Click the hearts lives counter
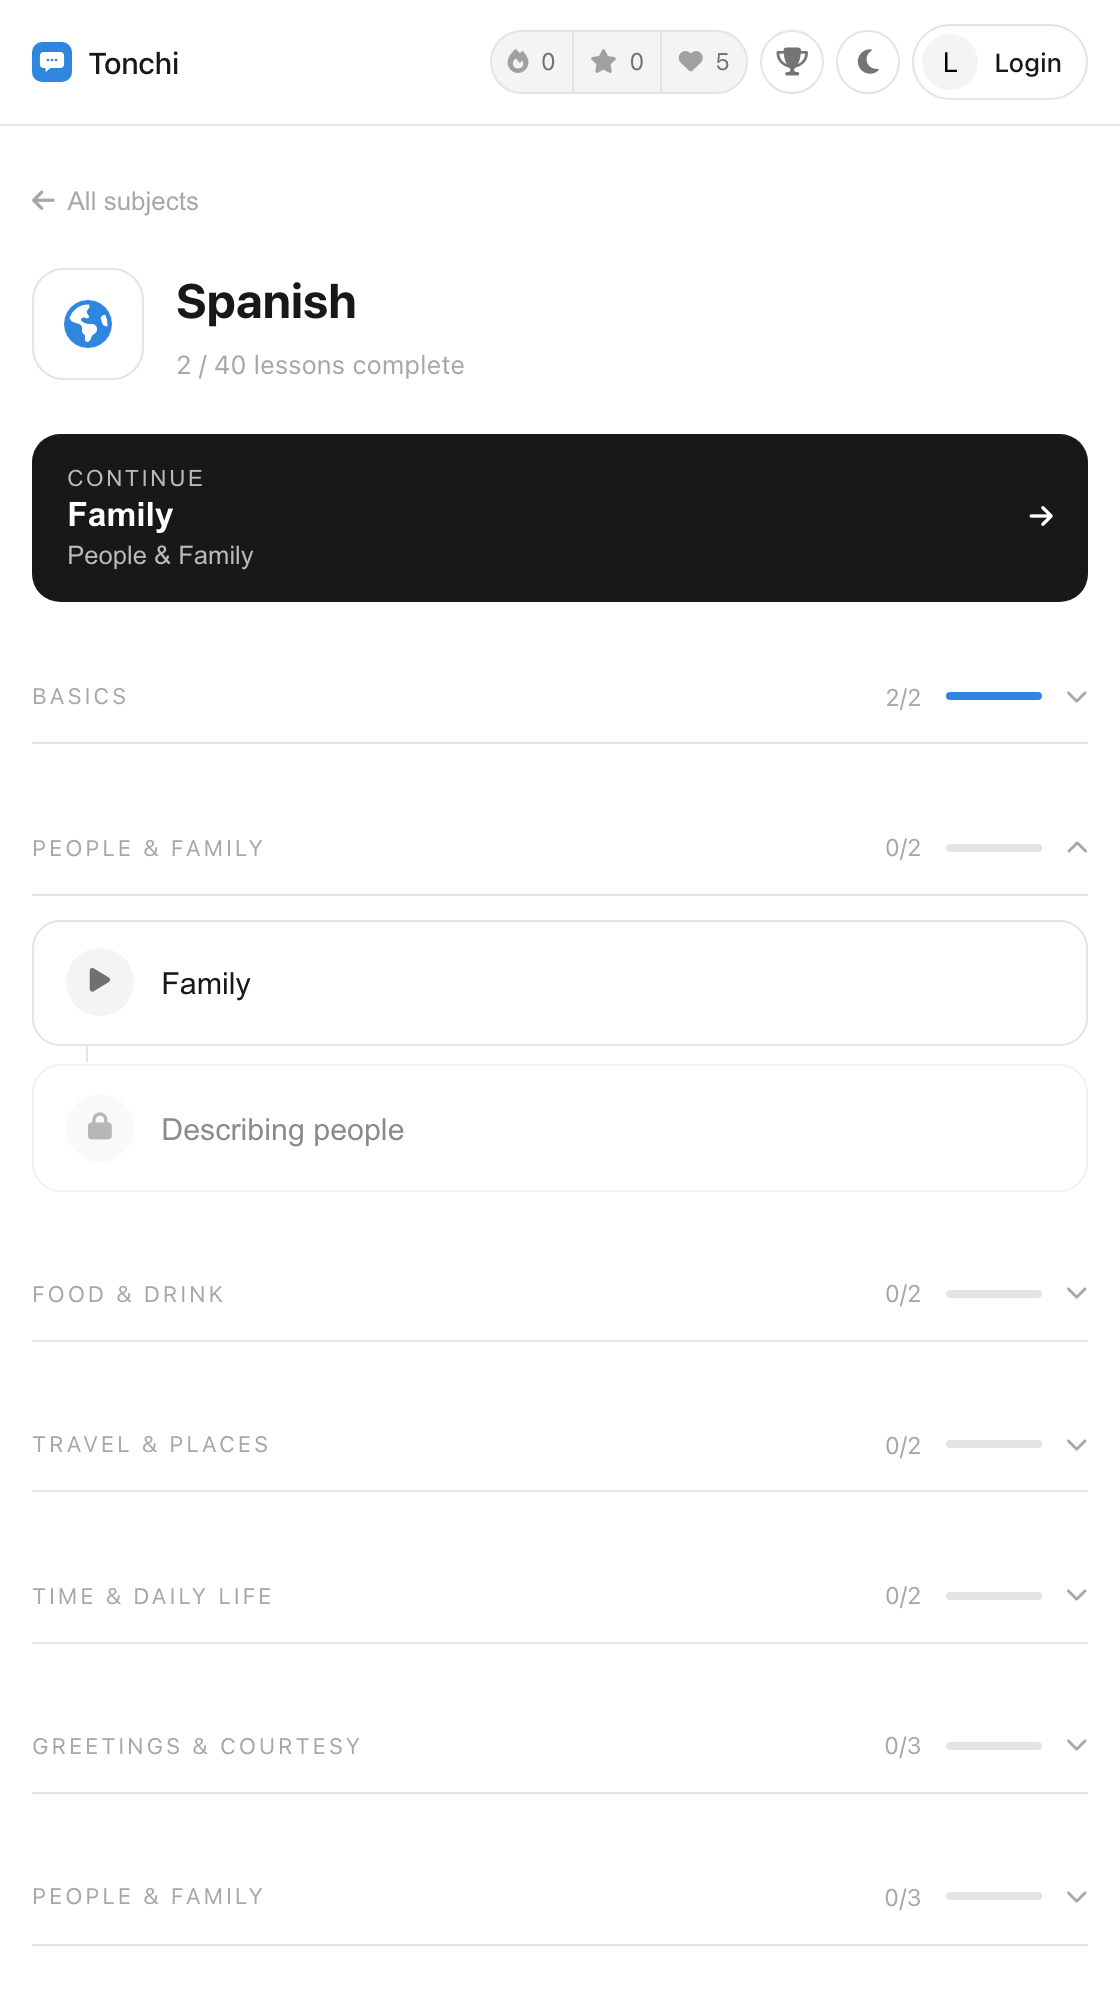Image resolution: width=1120 pixels, height=2000 pixels. coord(703,62)
